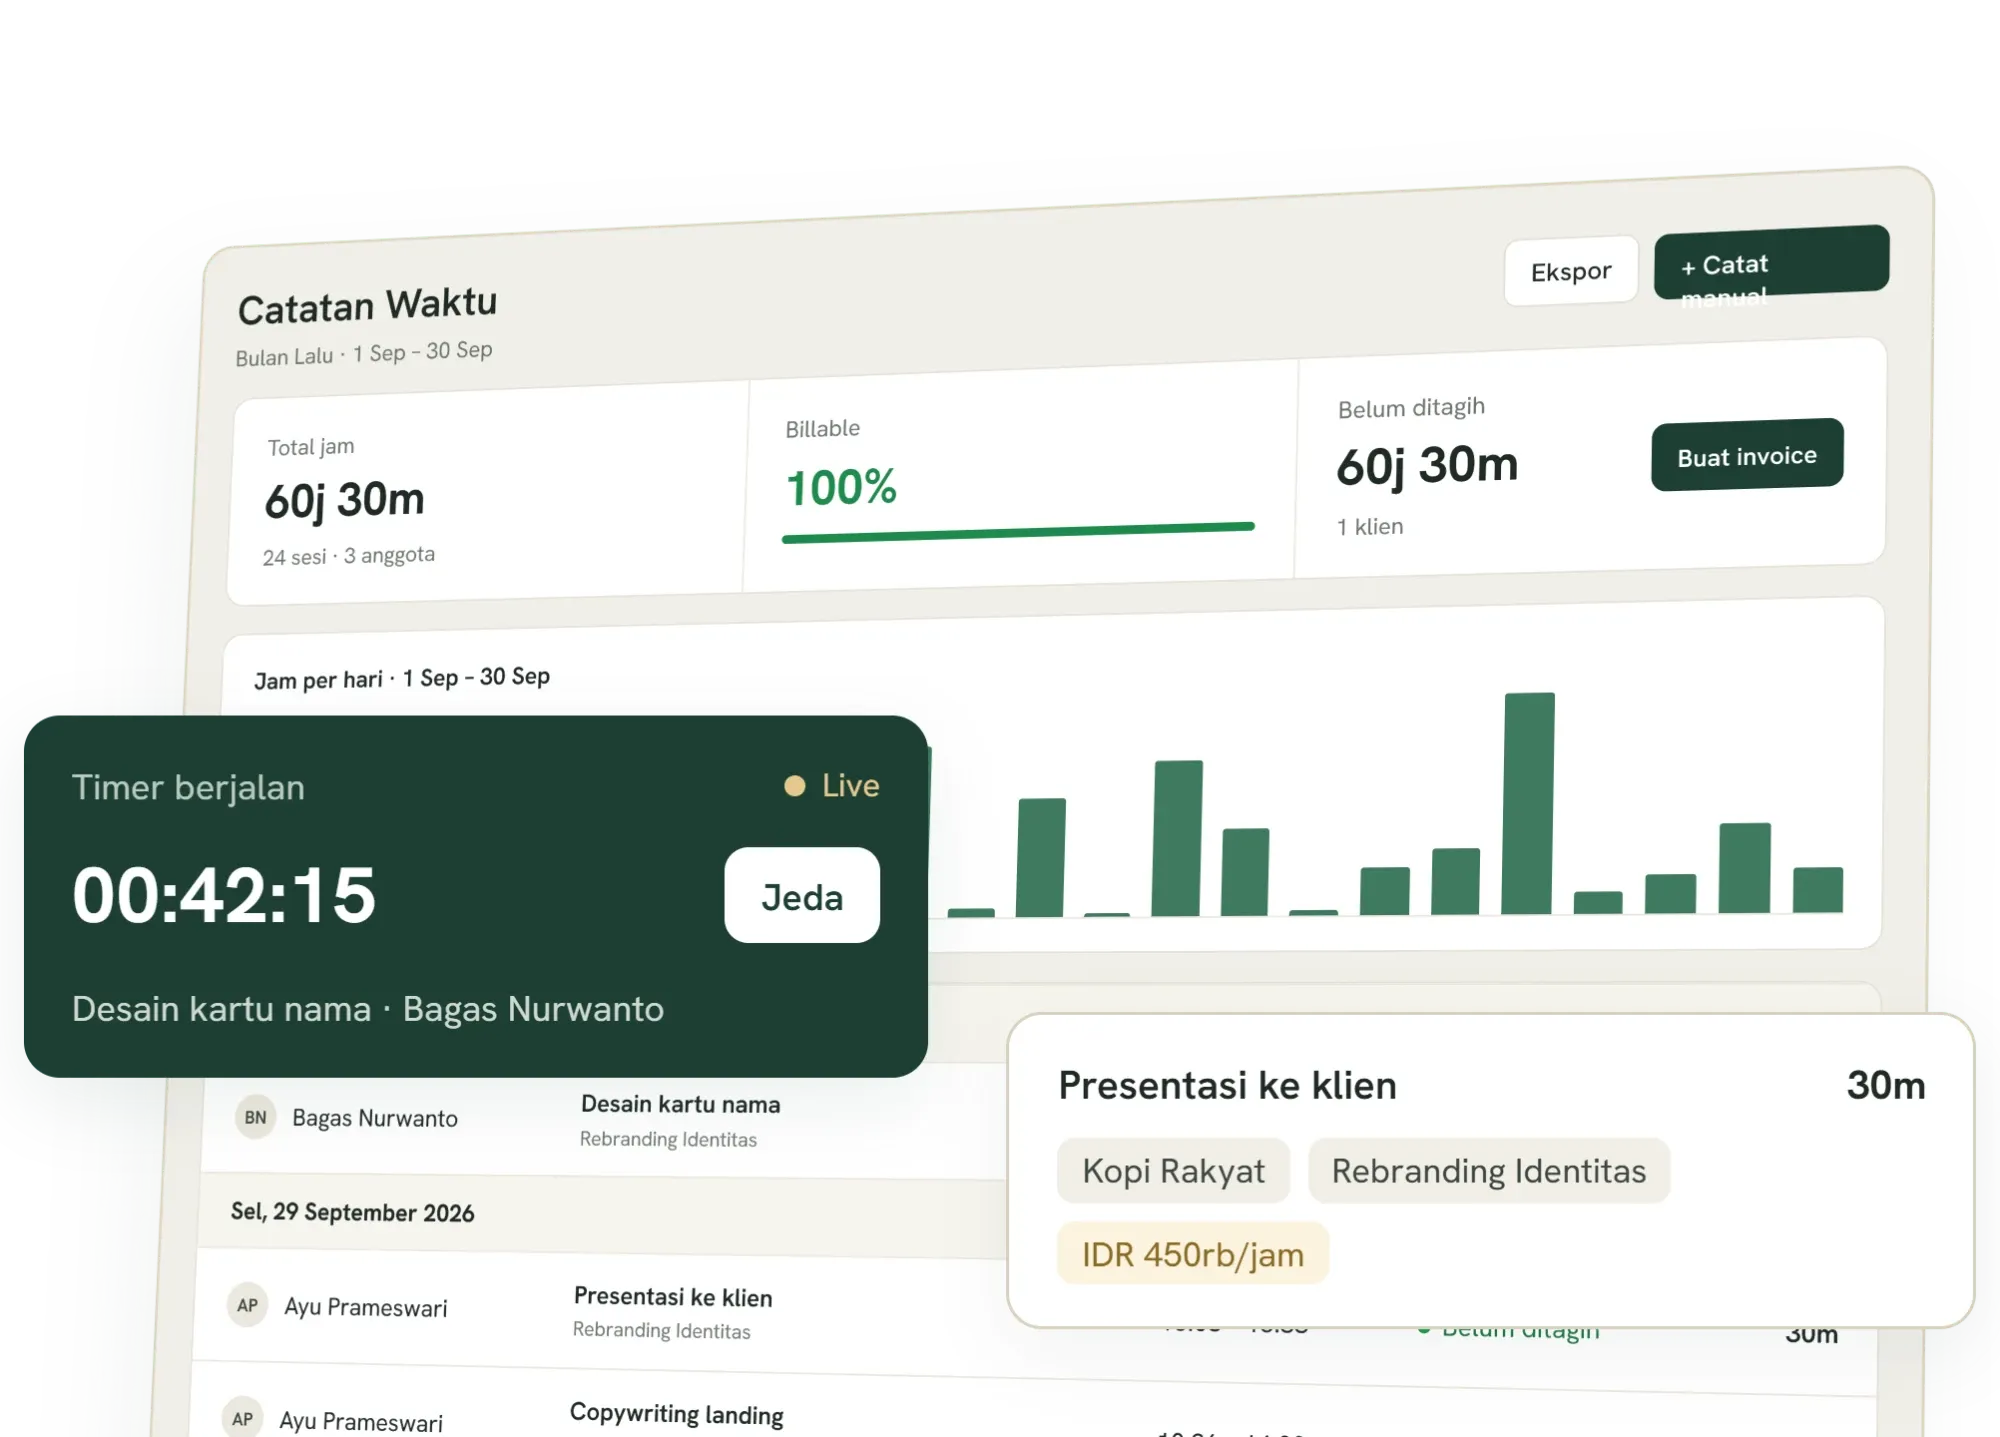Click Desain kartu nama · Bagas Nurwanto timer caption
This screenshot has height=1437, width=2000.
click(368, 1009)
